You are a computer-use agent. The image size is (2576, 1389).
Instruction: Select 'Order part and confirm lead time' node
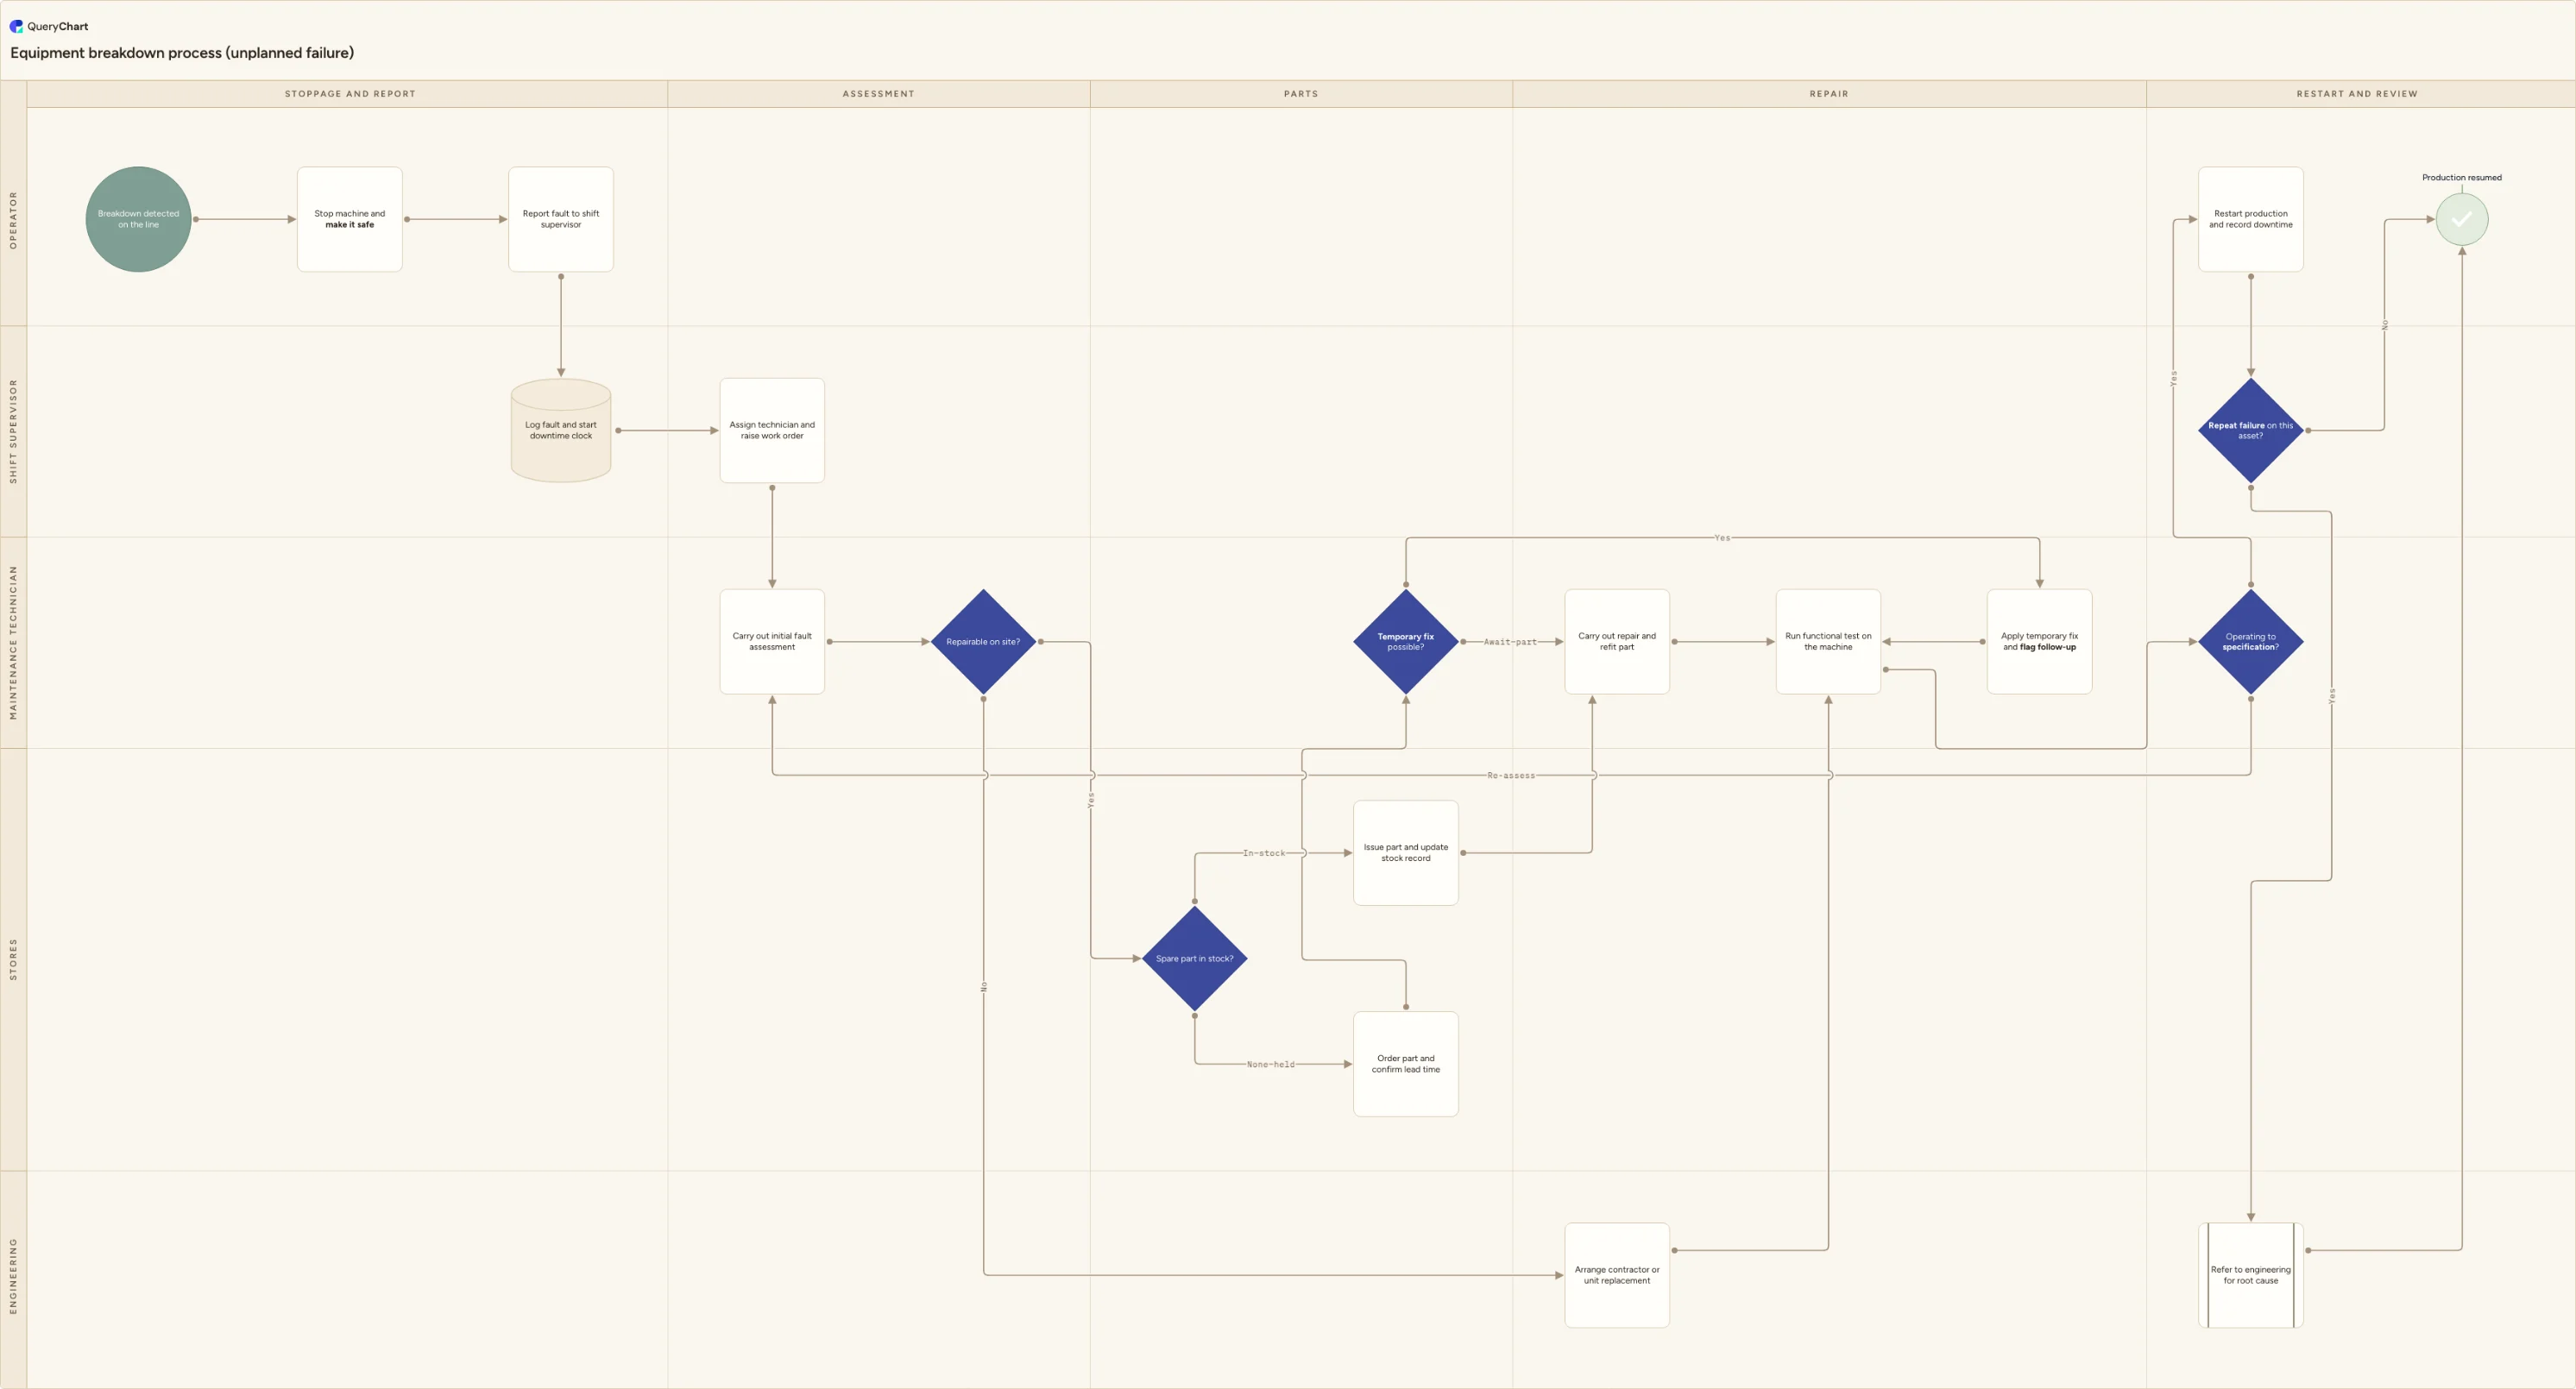(1406, 1064)
